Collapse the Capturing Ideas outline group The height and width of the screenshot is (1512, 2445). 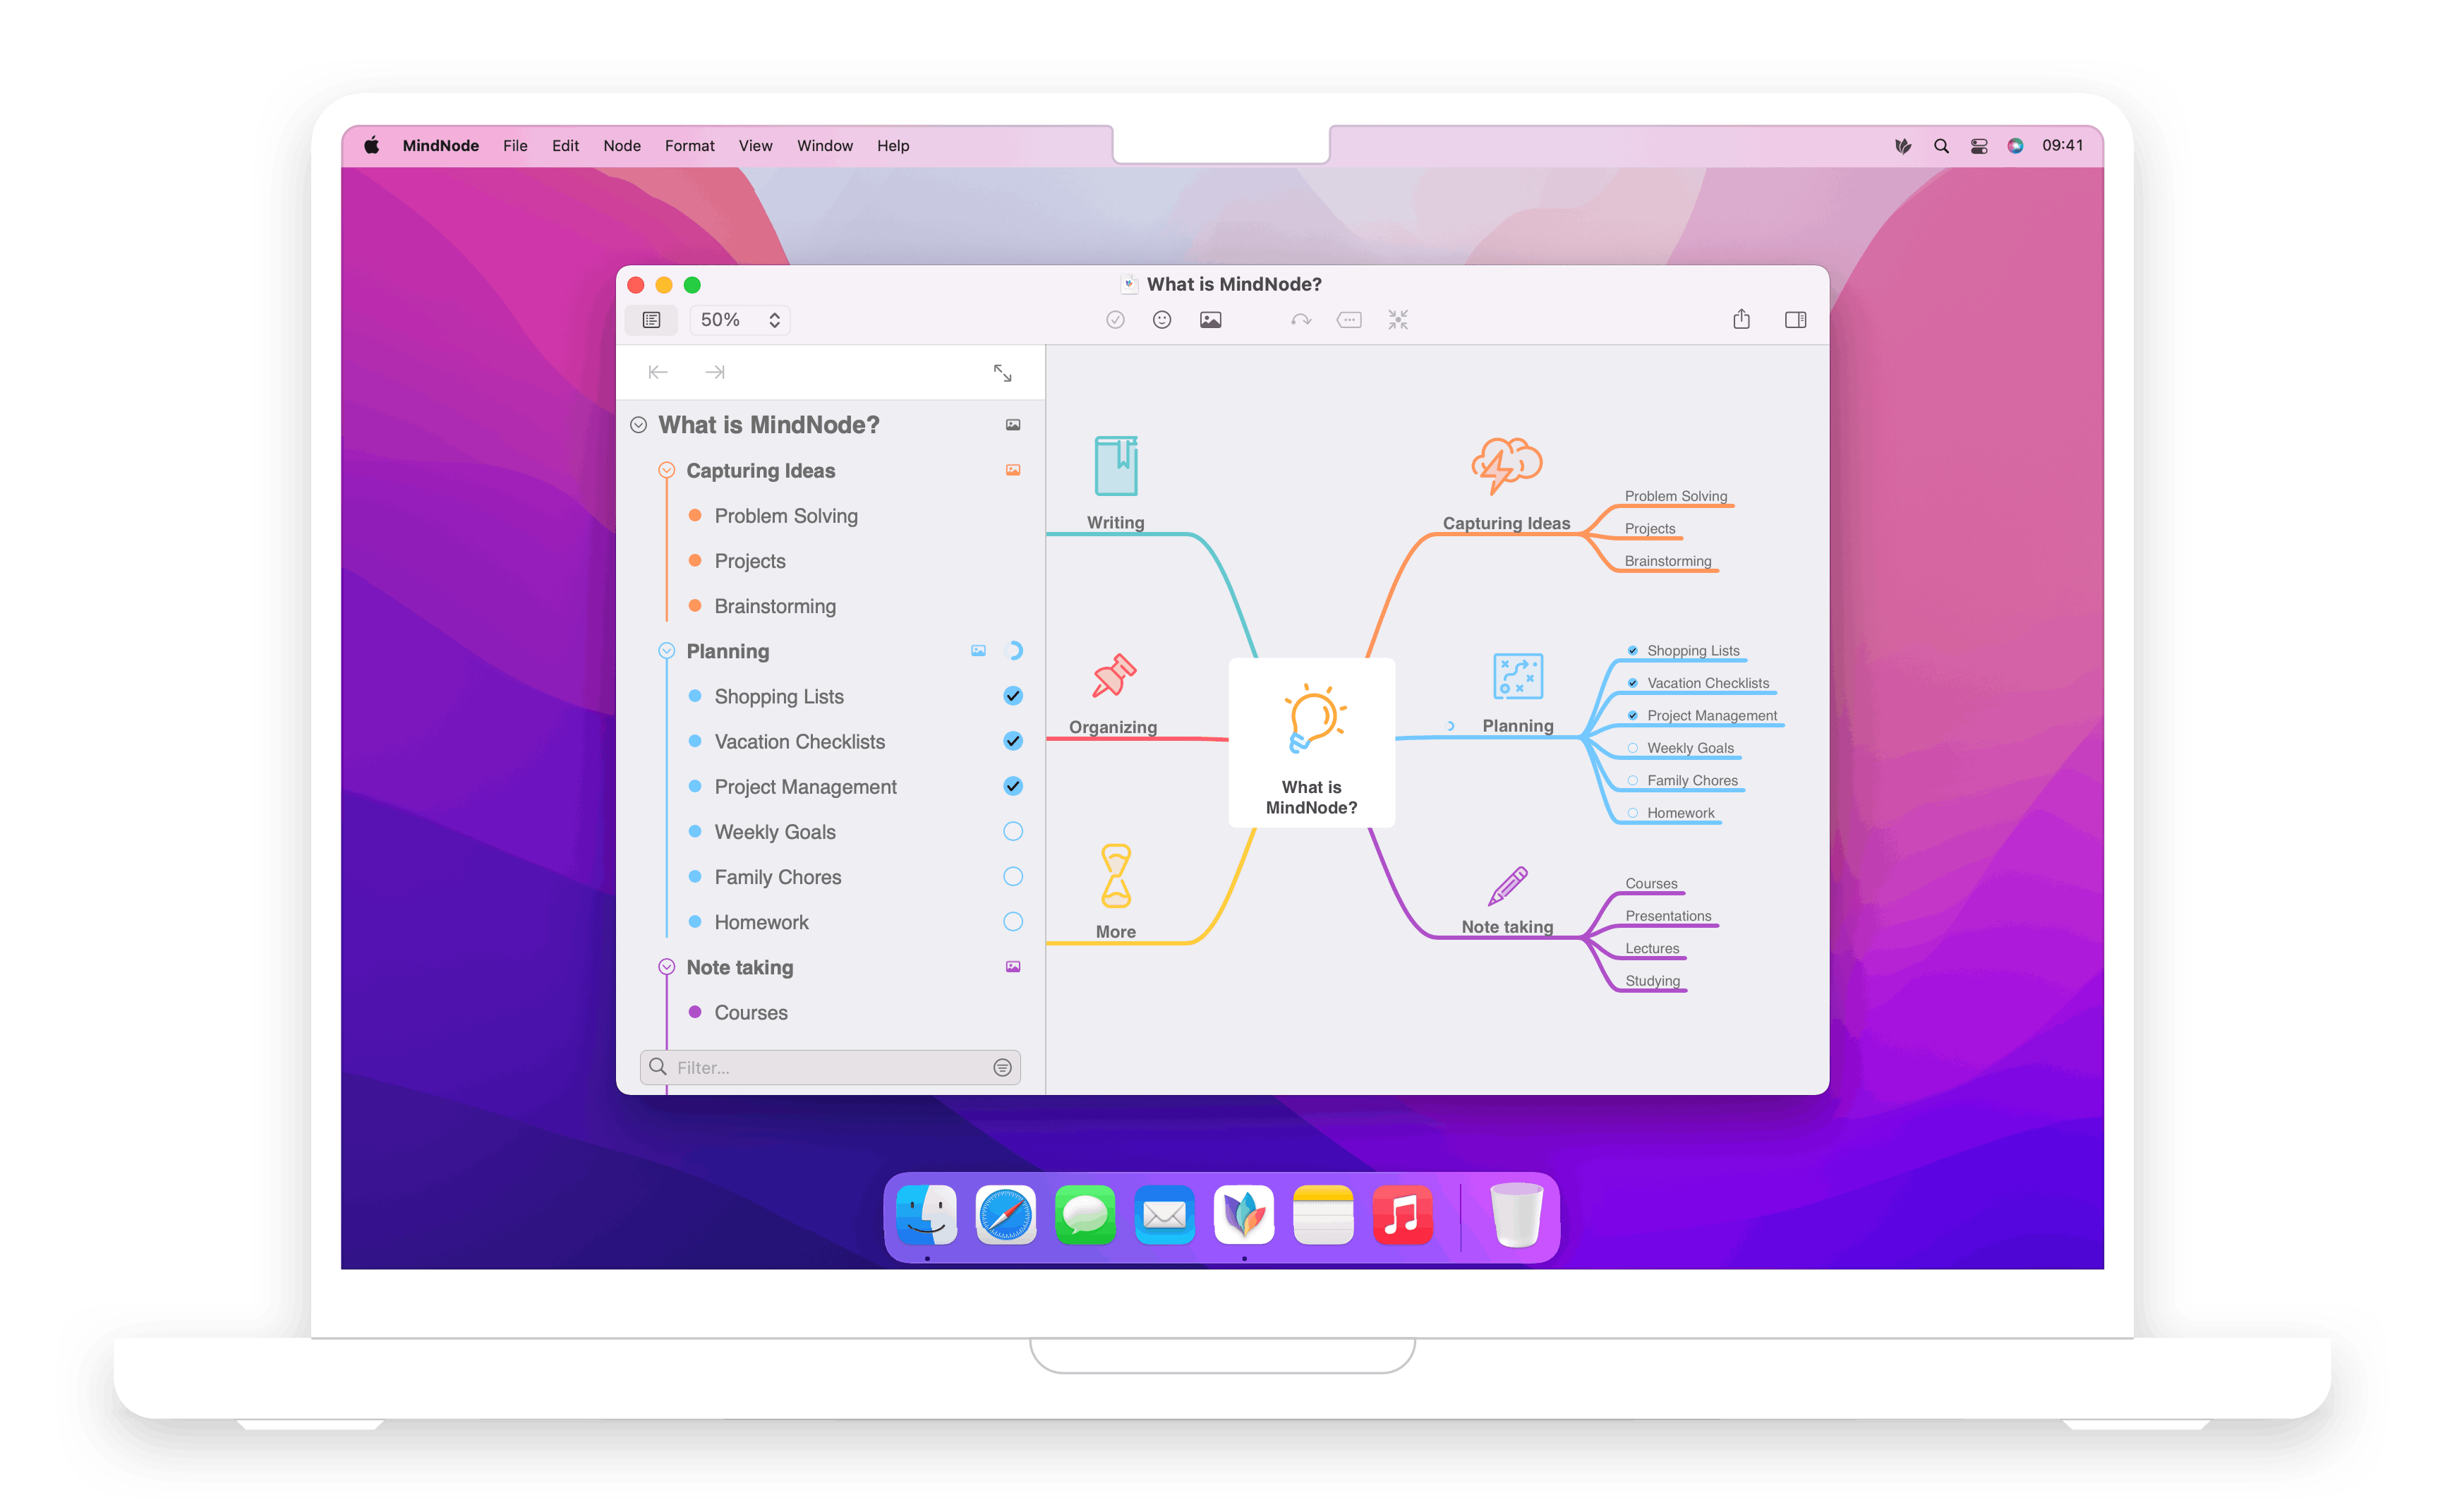(x=666, y=470)
